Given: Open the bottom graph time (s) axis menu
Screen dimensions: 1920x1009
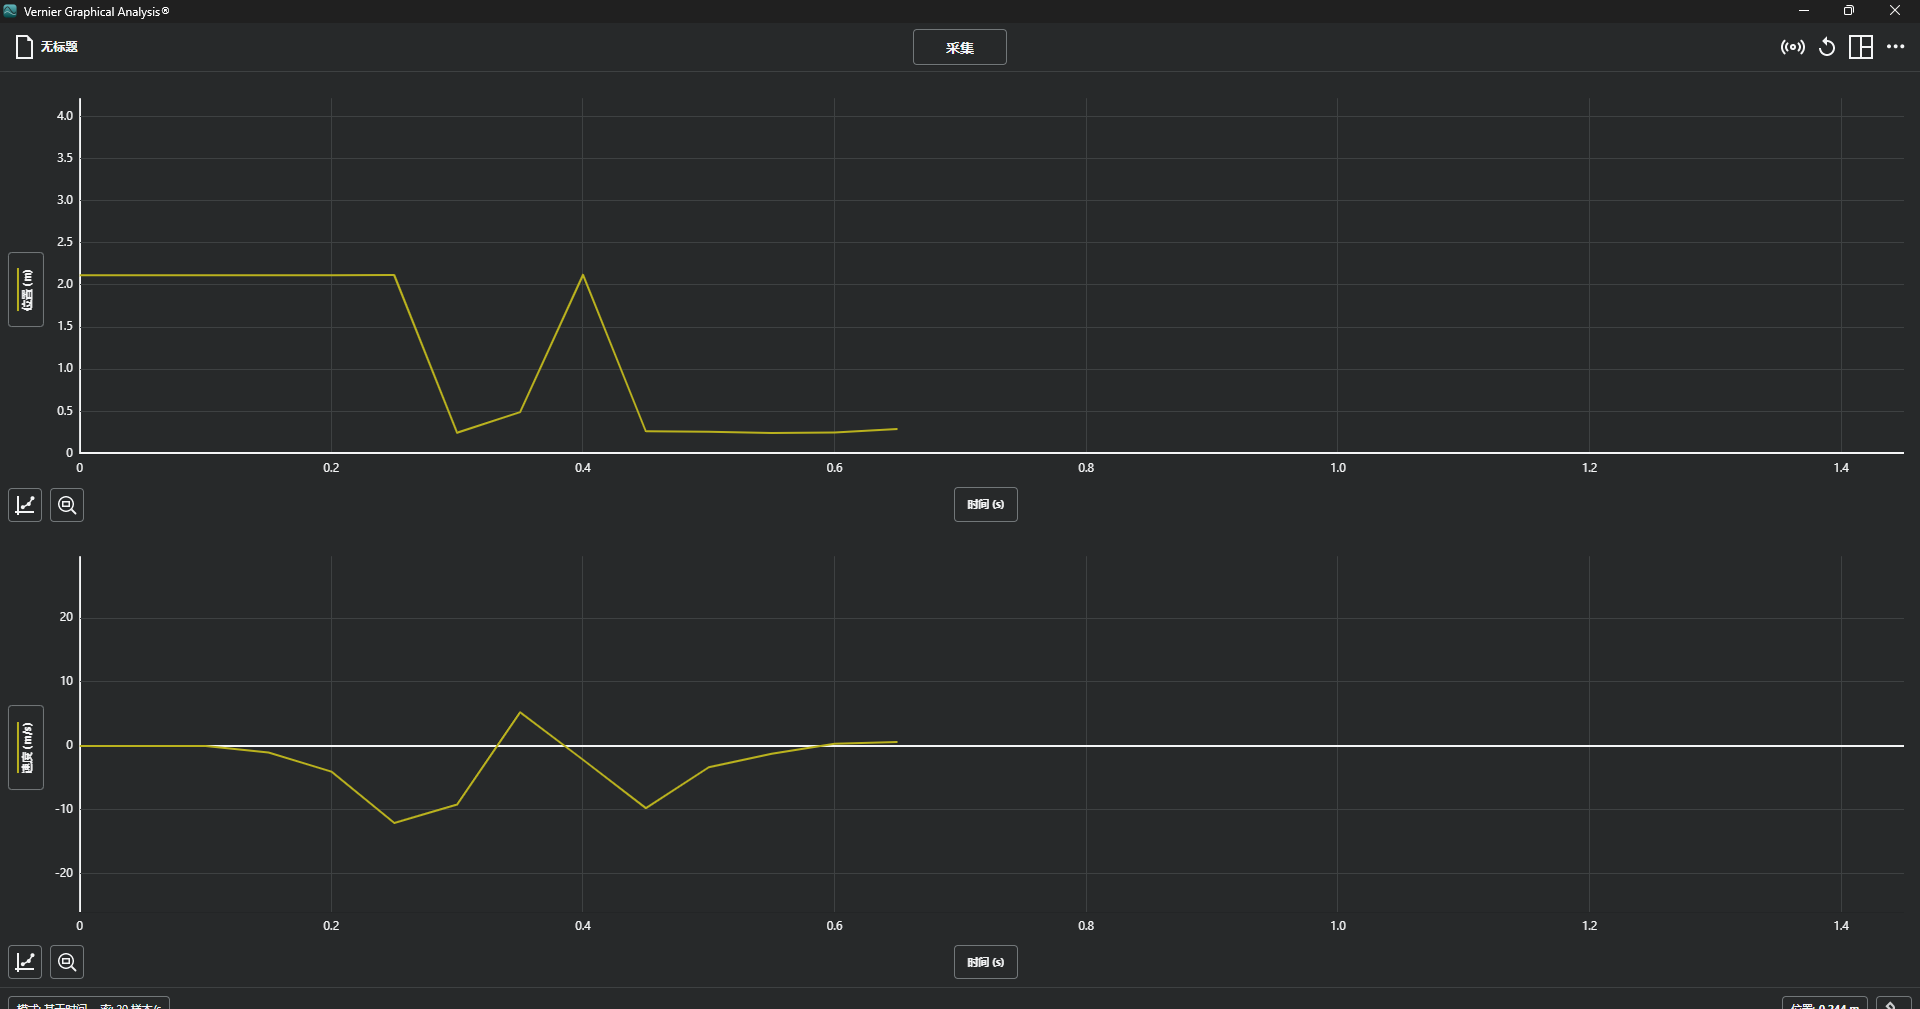Looking at the screenshot, I should [x=985, y=962].
